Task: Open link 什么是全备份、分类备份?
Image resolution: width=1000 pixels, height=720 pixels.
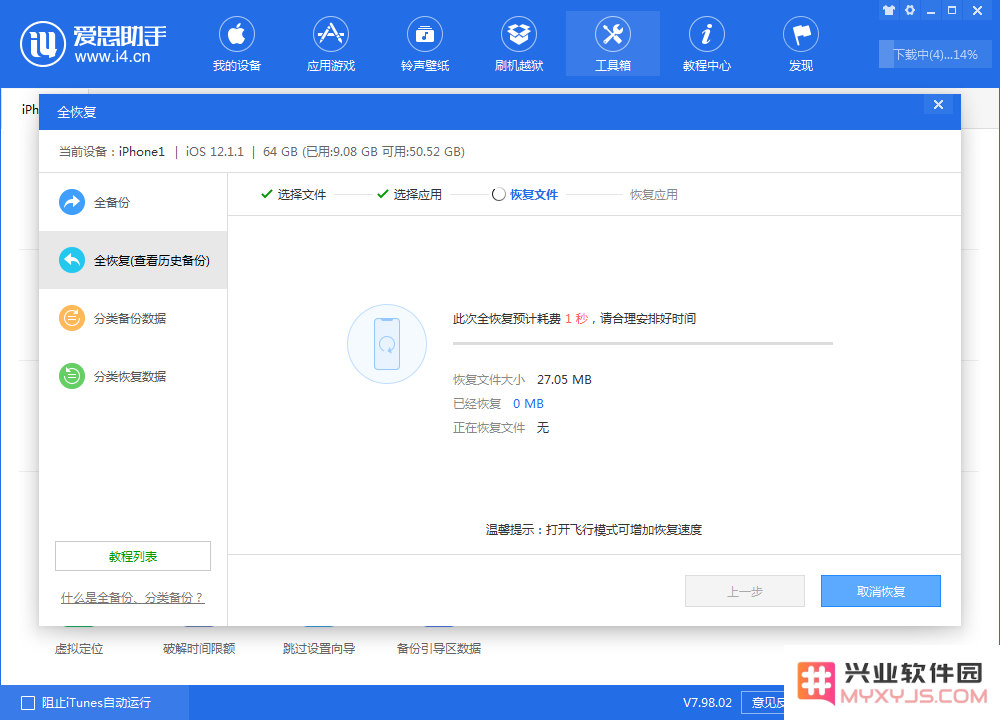Action: (133, 598)
